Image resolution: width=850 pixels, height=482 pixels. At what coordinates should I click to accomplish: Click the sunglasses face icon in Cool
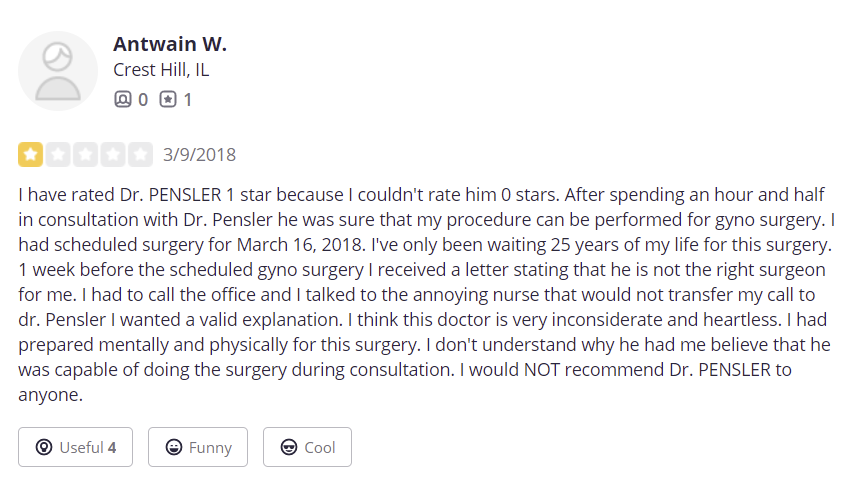coord(288,447)
